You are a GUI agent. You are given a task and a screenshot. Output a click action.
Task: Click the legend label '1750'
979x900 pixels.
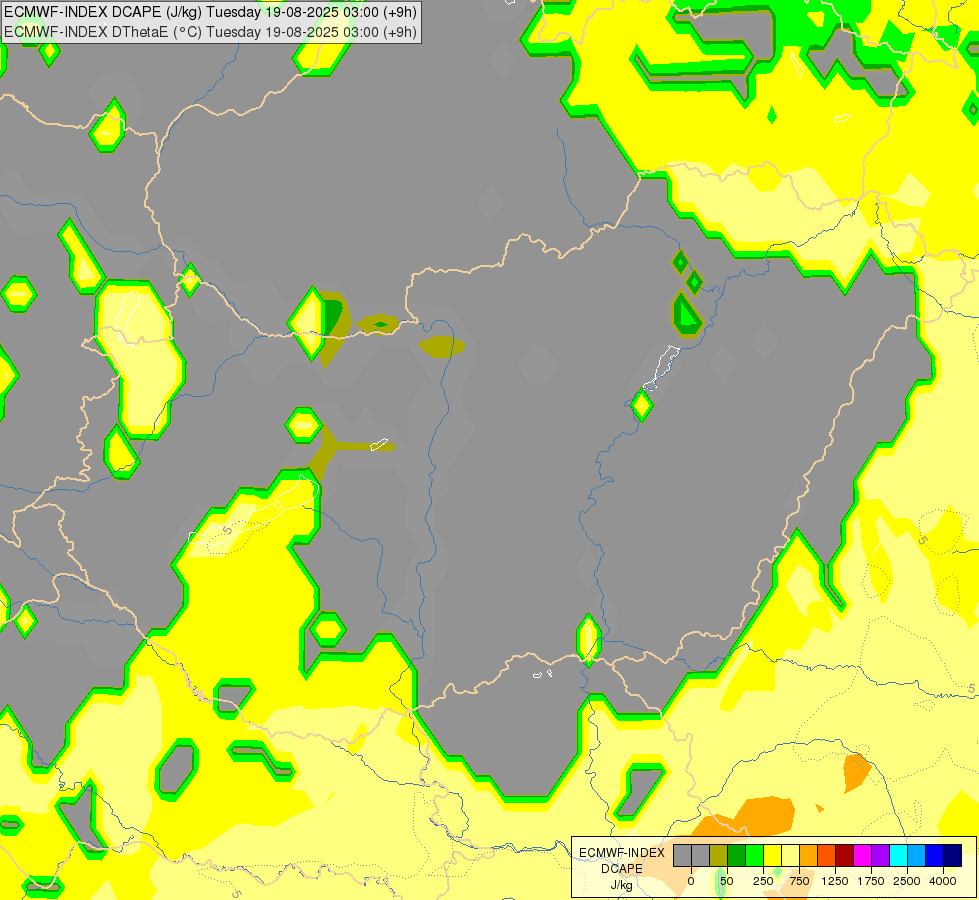(871, 881)
